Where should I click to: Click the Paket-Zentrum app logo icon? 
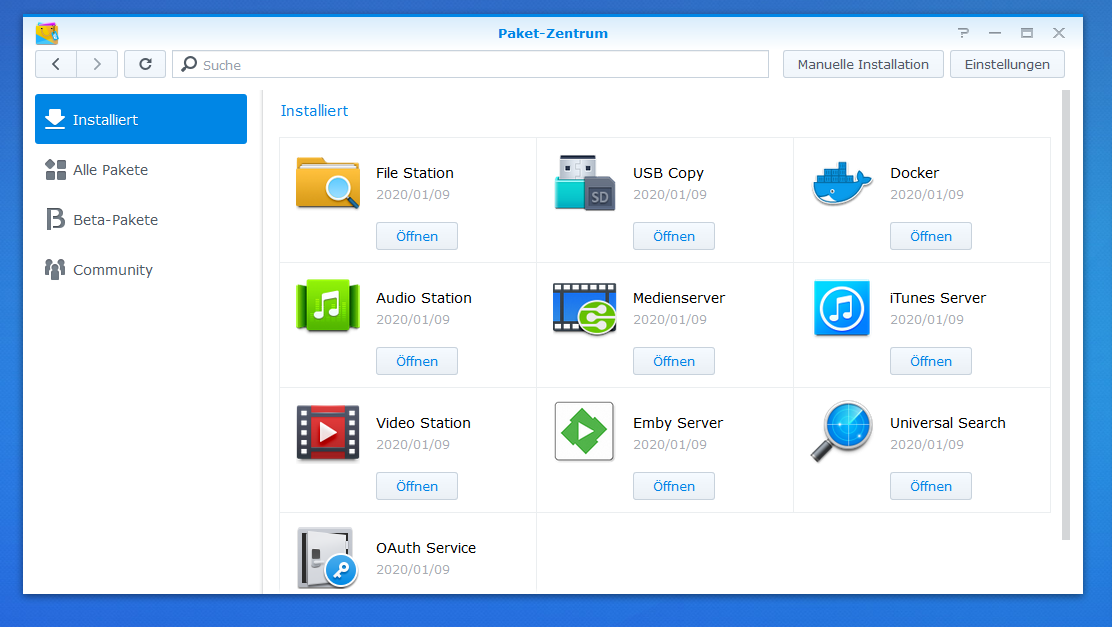(47, 33)
